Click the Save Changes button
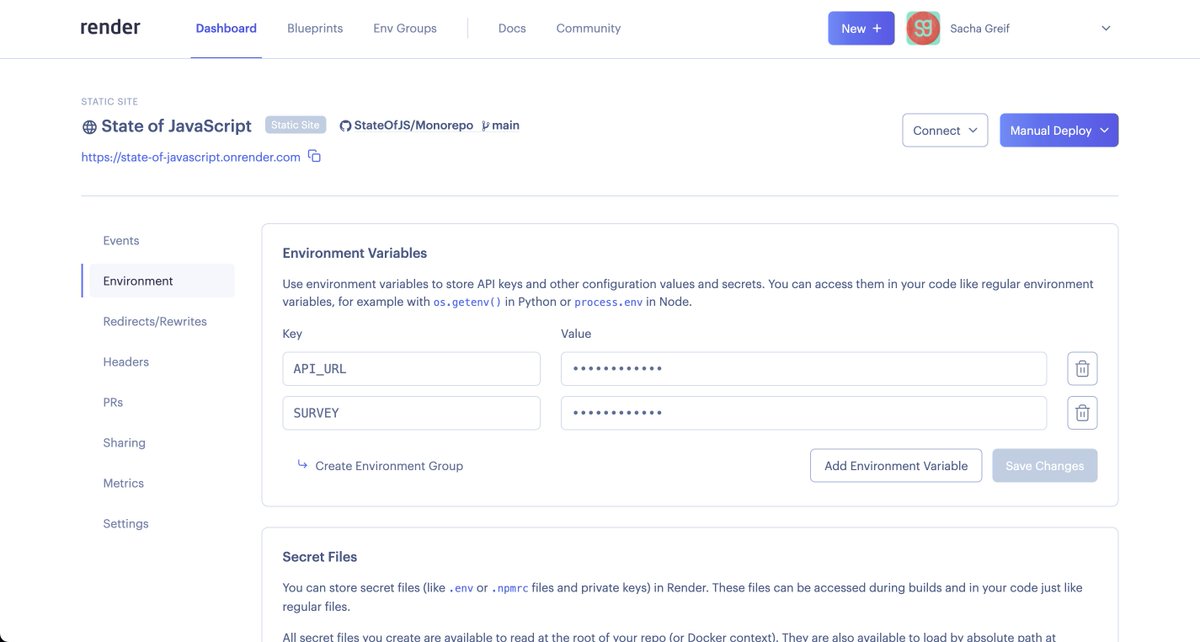 (1045, 466)
